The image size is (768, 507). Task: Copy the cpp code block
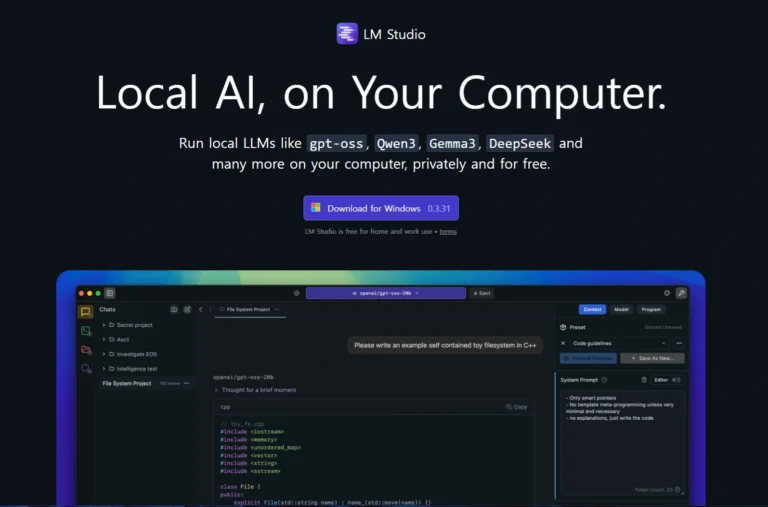[x=516, y=407]
